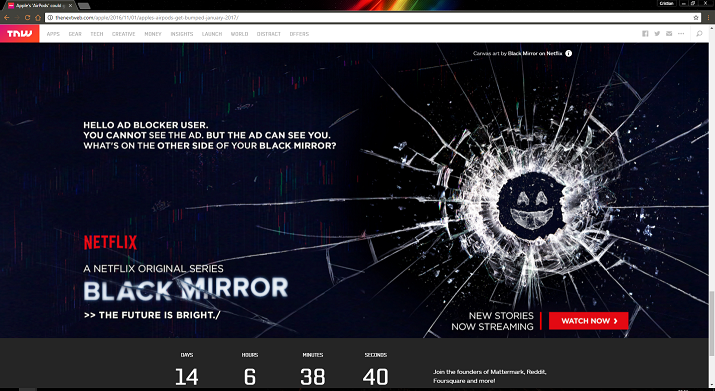715x391 pixels.
Task: Reload the page
Action: (x=27, y=18)
